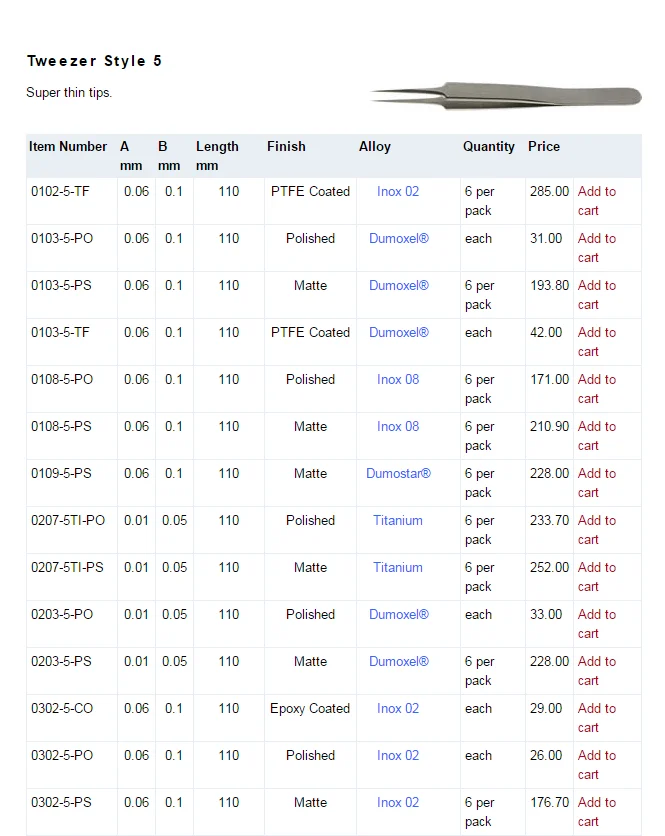Viewport: 665px width, 836px height.
Task: Open Dumoxel alloy link for 0103-5-PO
Action: pos(398,239)
